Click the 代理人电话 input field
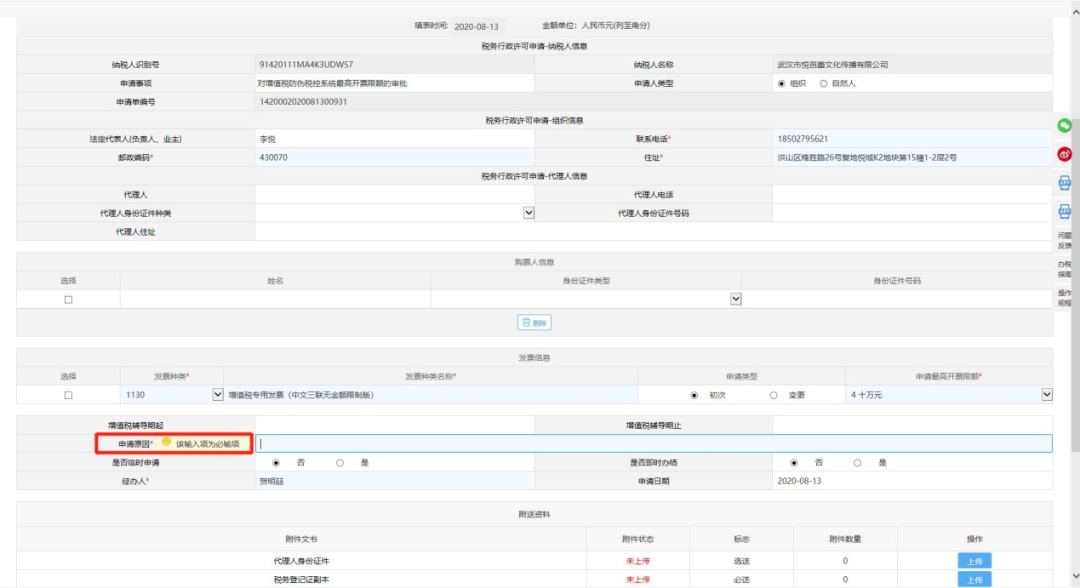This screenshot has height=588, width=1080. click(912, 195)
